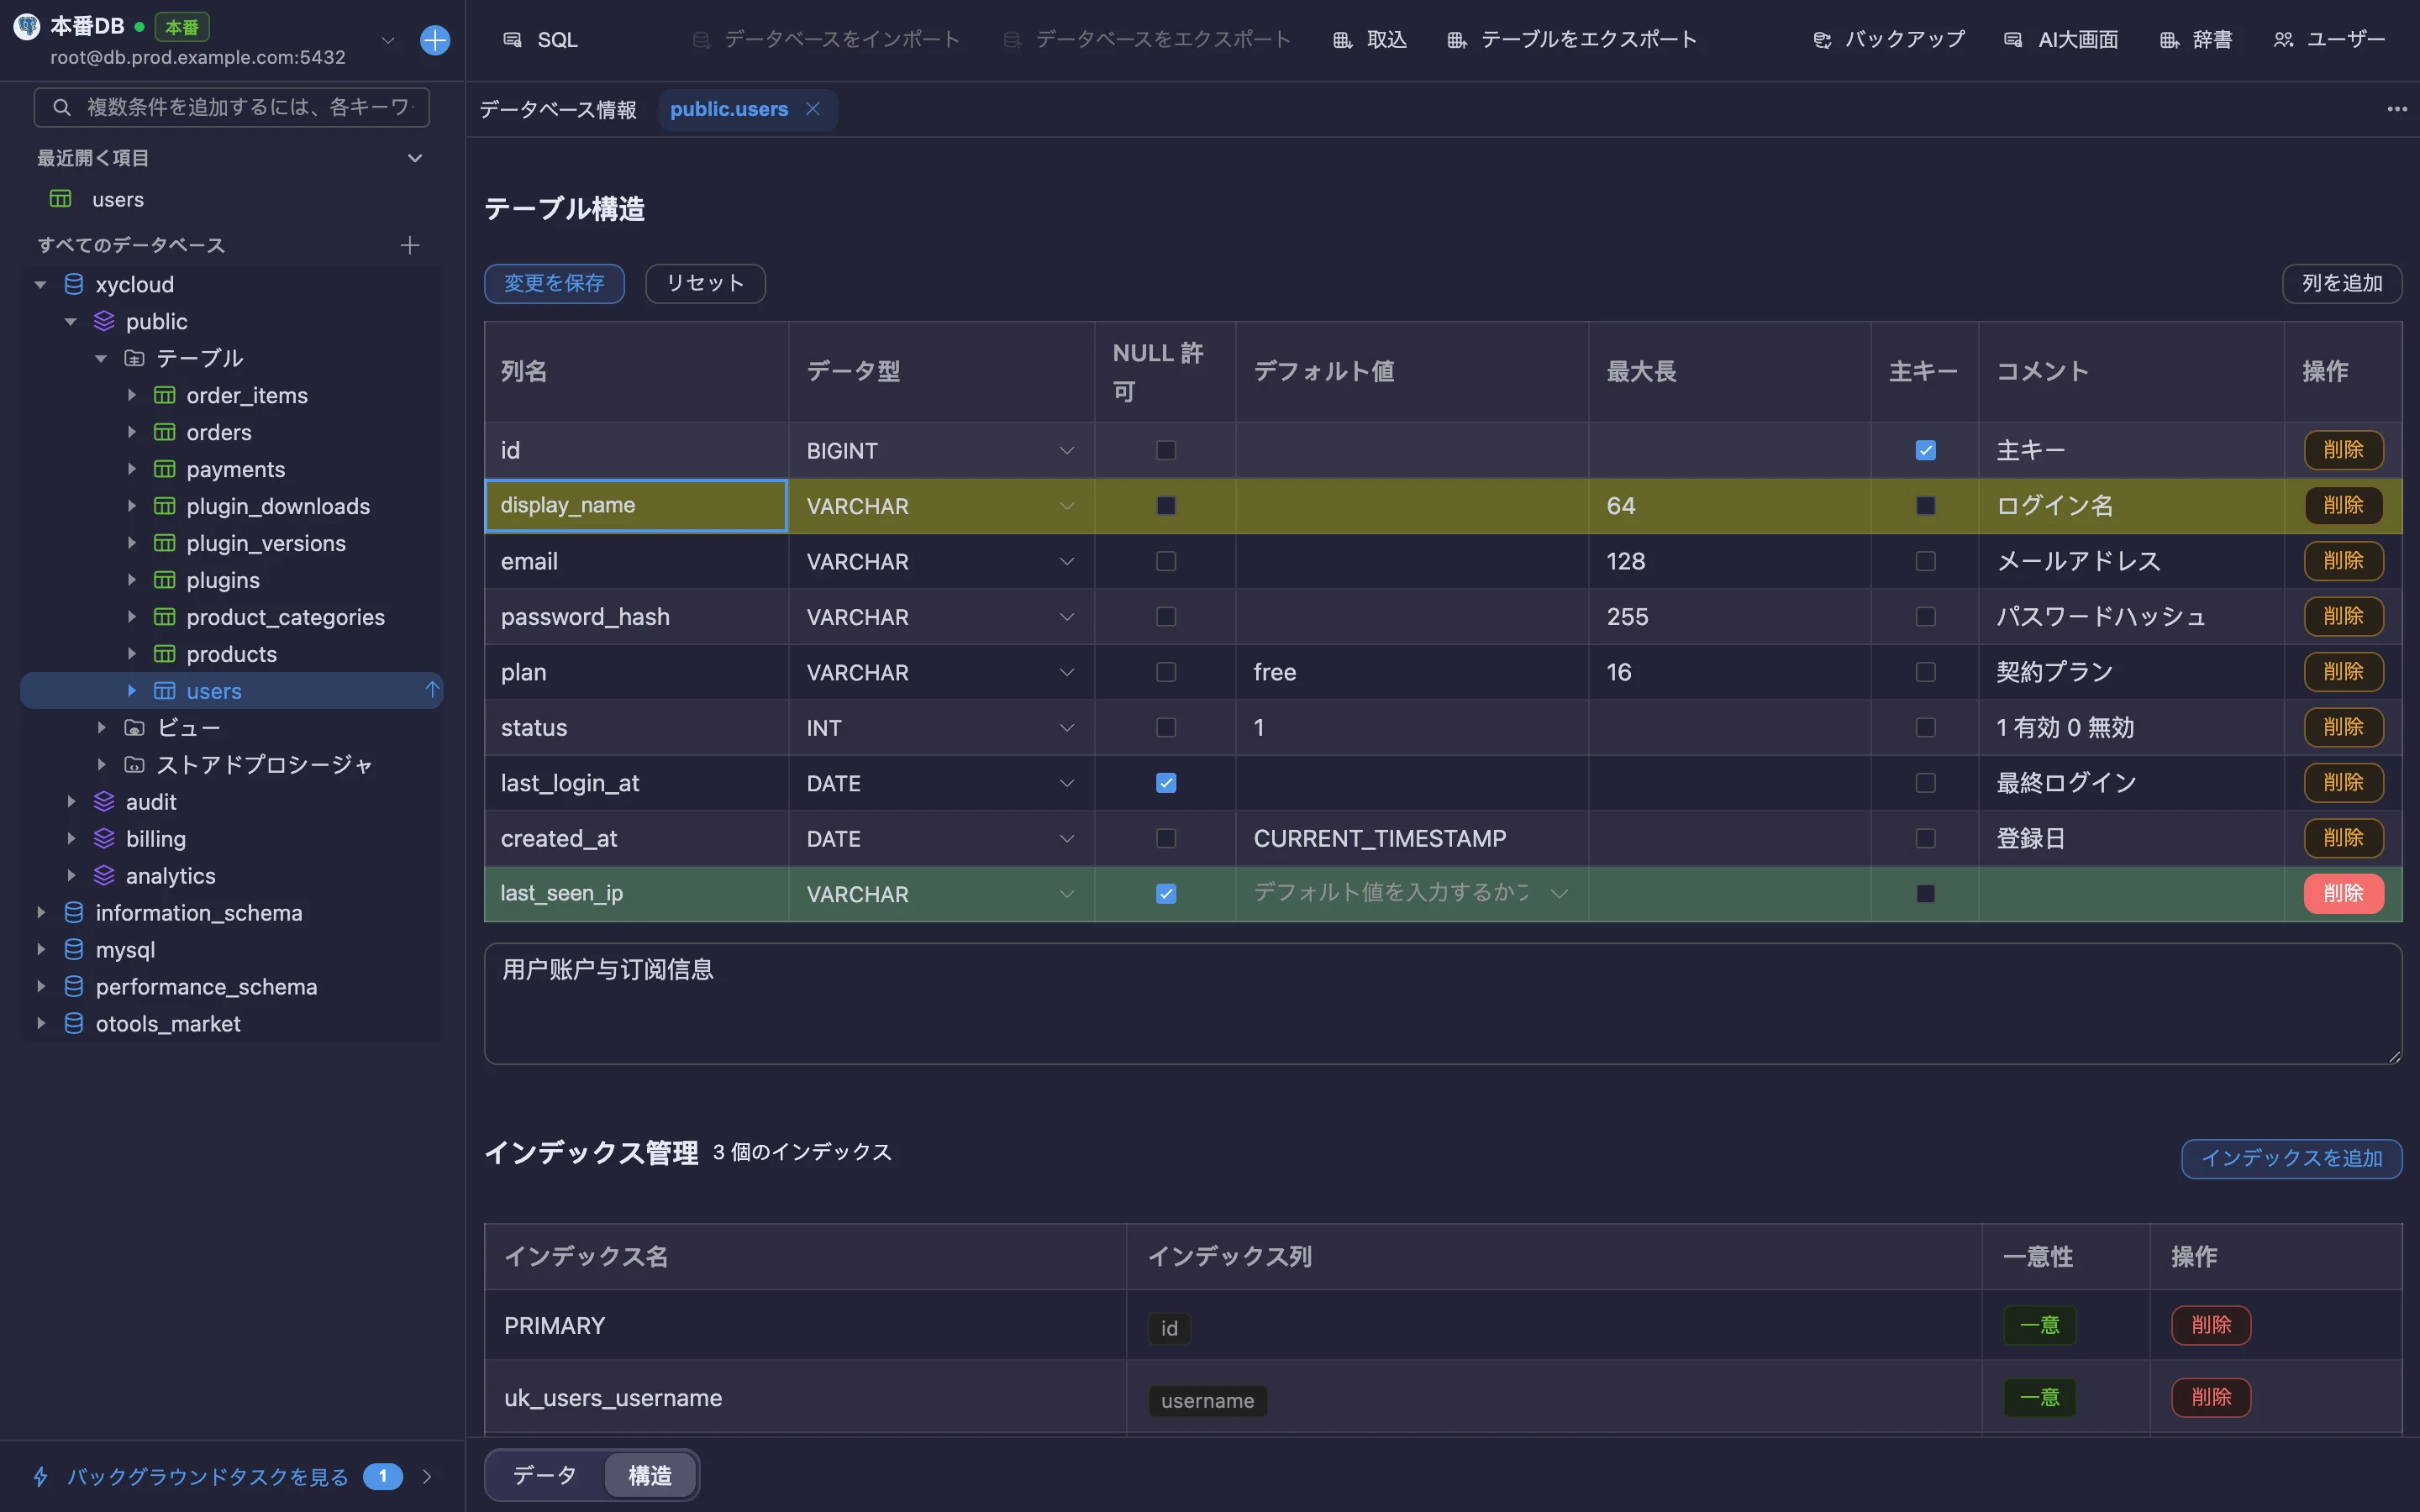Click the three-dots more options icon
The image size is (2420, 1512).
click(2397, 109)
